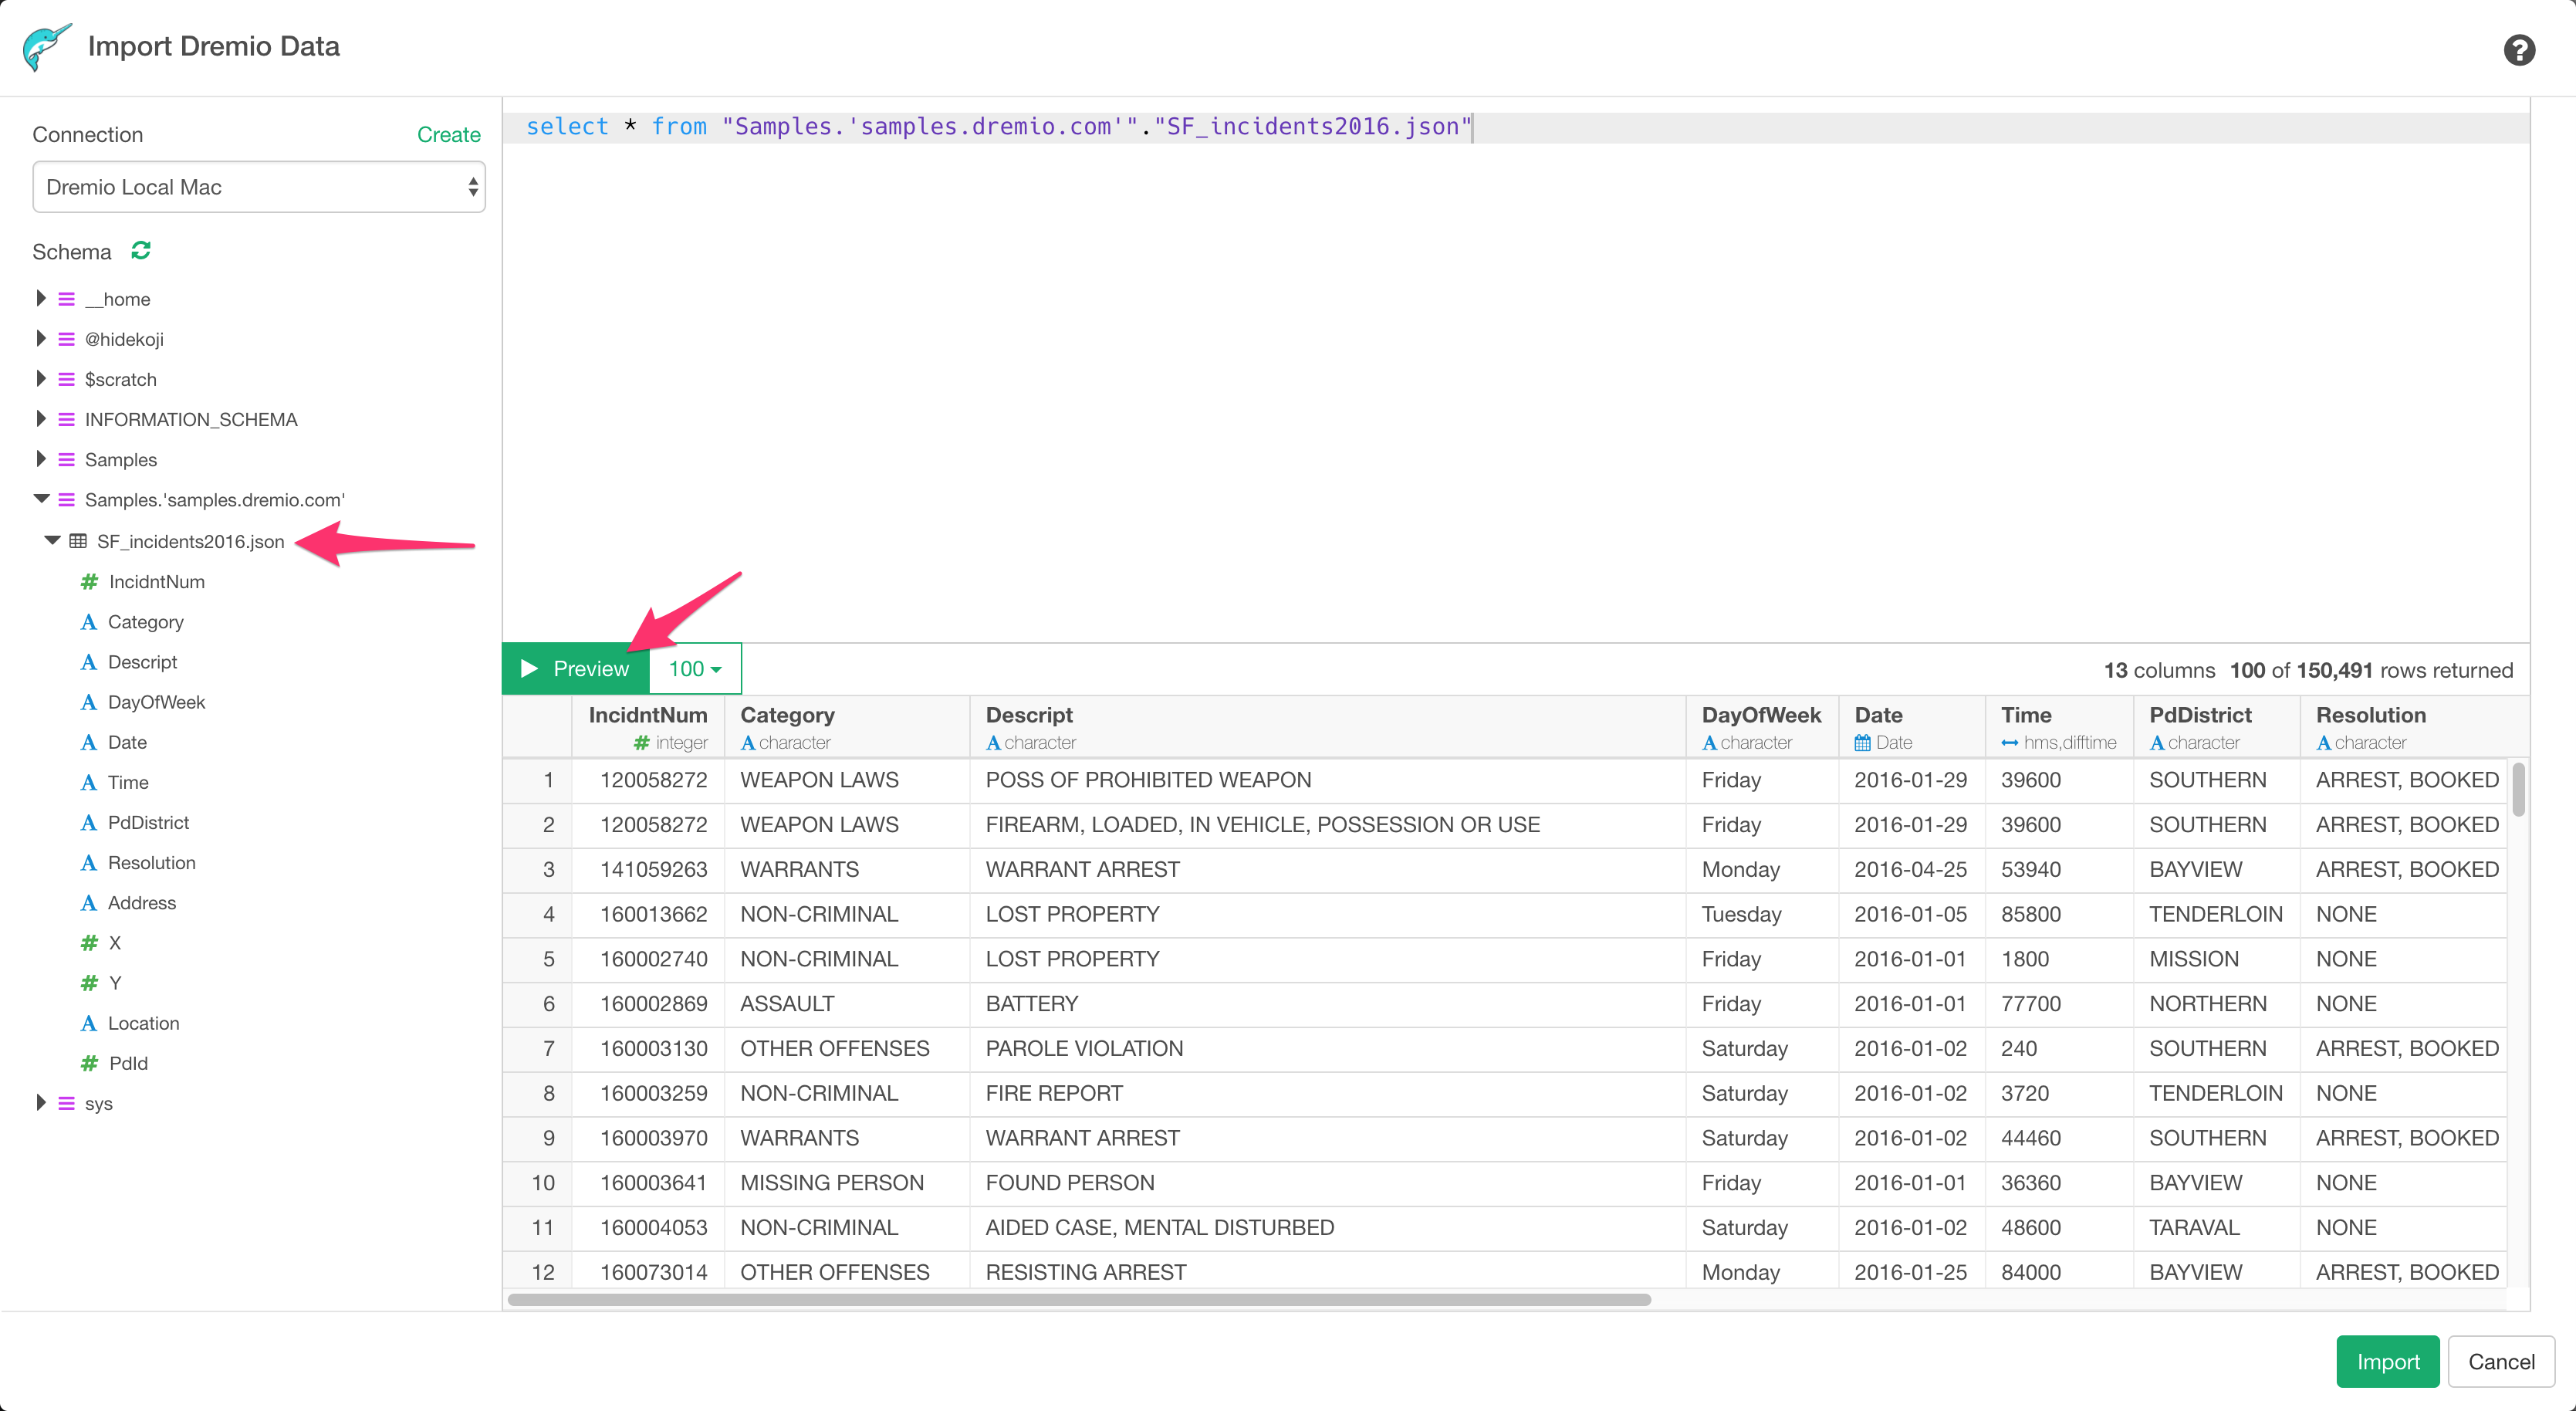Collapse Samples.'samples.dremio.com' schema

point(41,498)
